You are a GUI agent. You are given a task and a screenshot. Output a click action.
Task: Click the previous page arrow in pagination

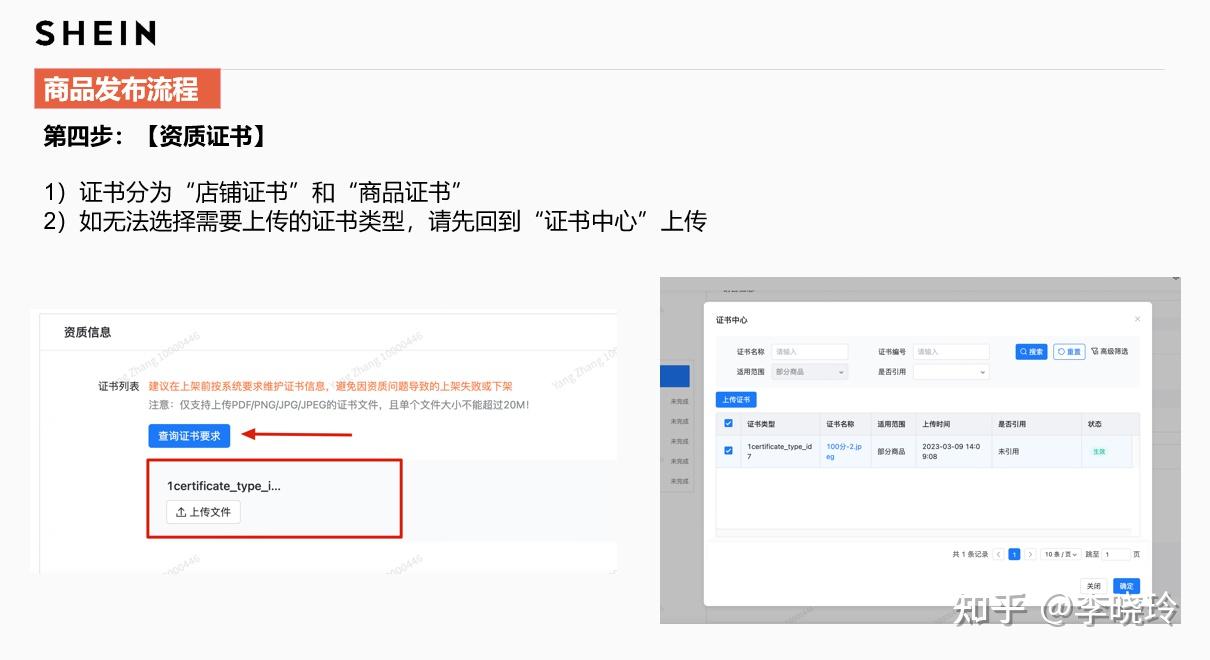coord(999,553)
